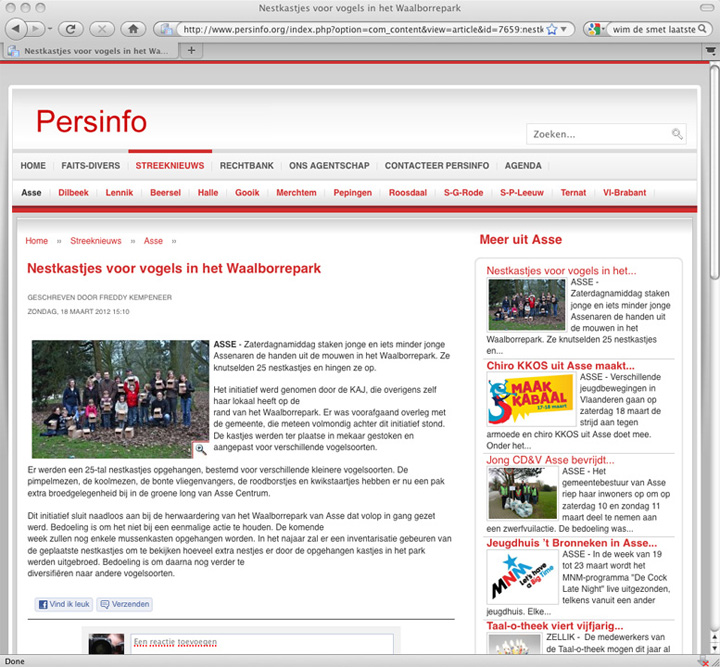Select the Gooik region link

click(247, 193)
